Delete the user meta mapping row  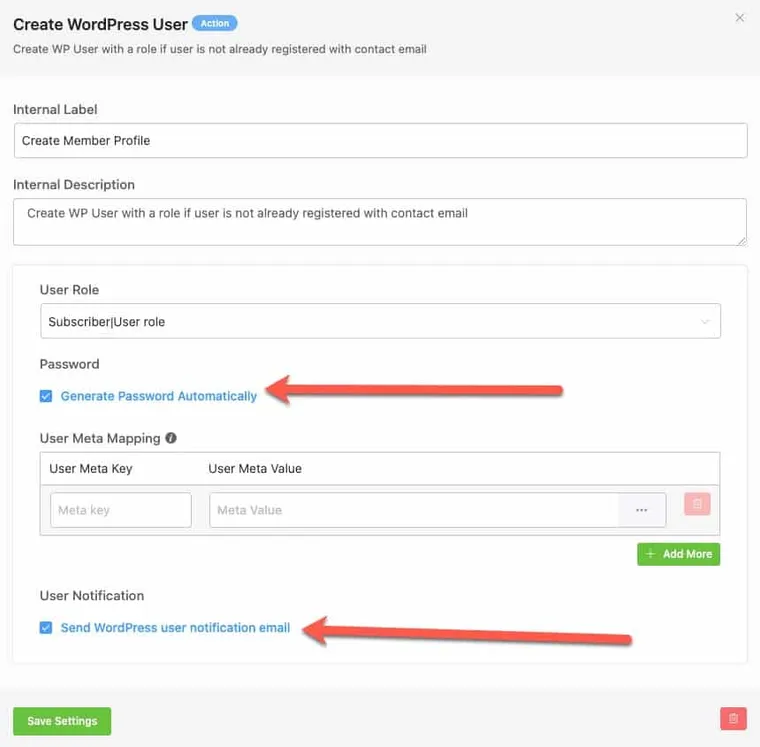tap(697, 504)
